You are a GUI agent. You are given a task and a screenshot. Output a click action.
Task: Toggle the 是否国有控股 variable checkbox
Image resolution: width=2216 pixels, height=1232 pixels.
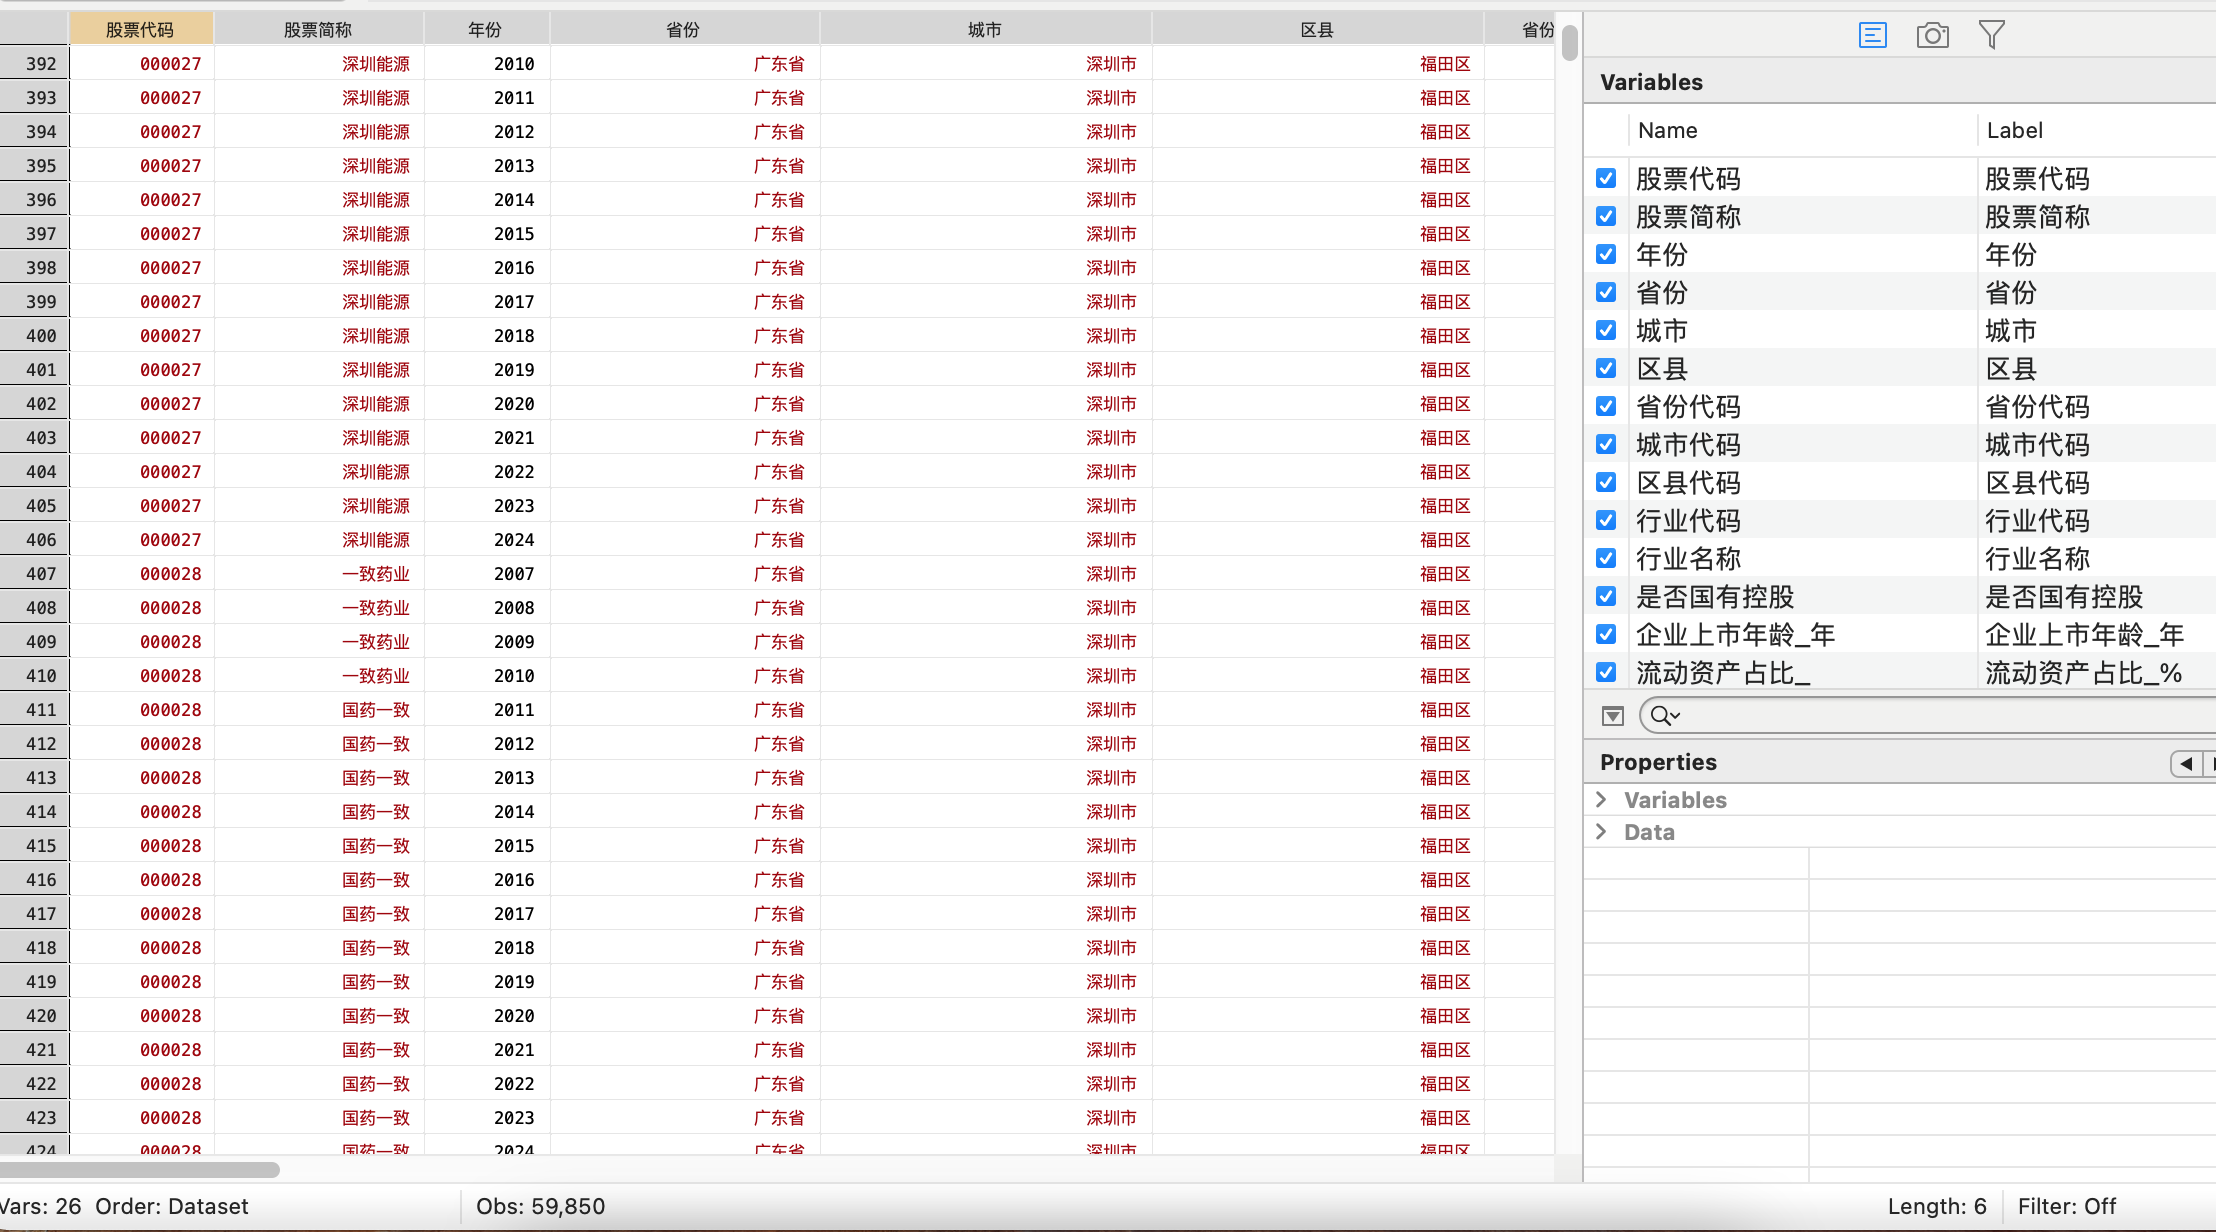(x=1606, y=596)
